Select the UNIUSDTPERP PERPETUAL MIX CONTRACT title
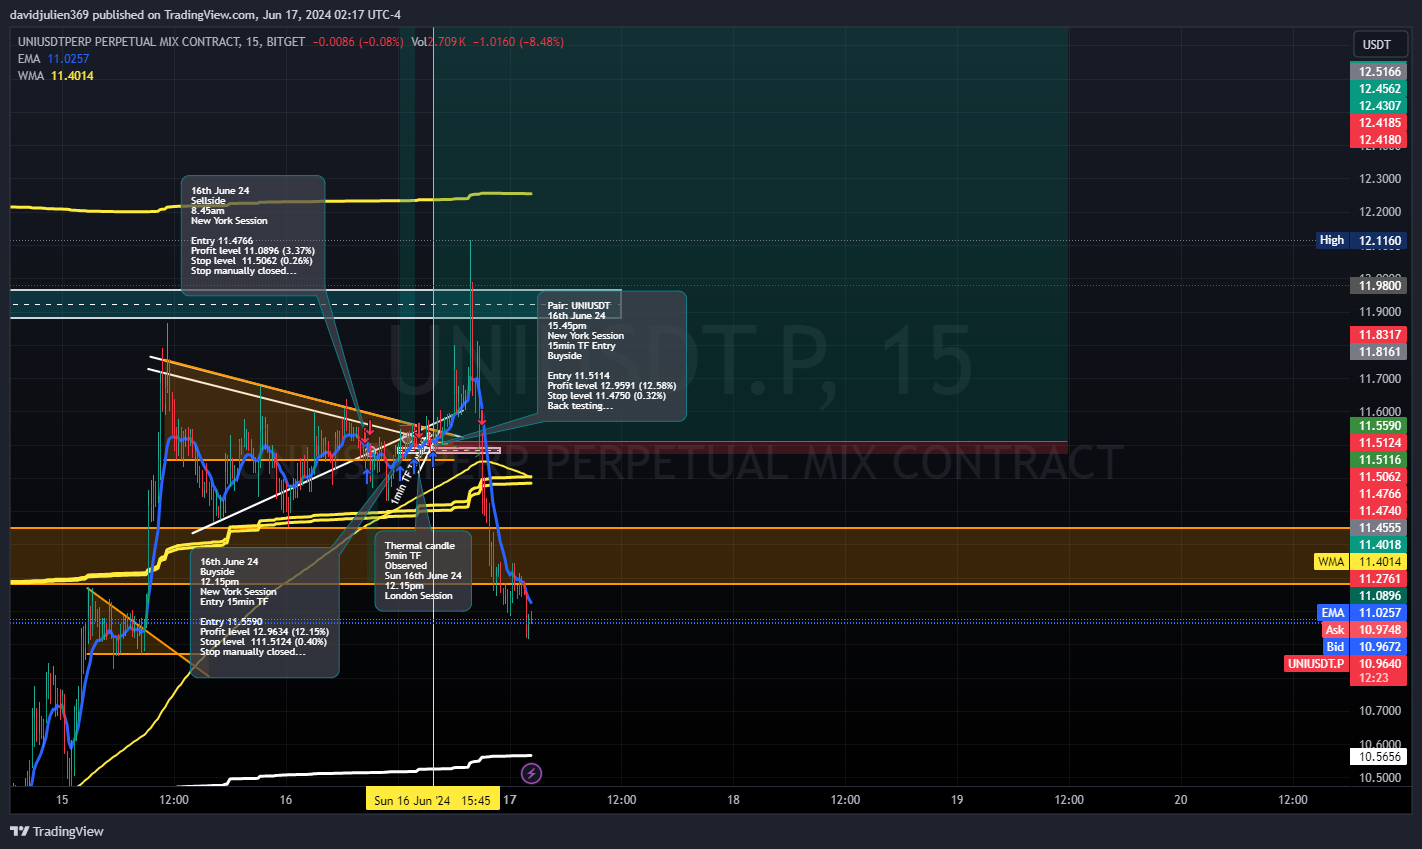 click(129, 42)
